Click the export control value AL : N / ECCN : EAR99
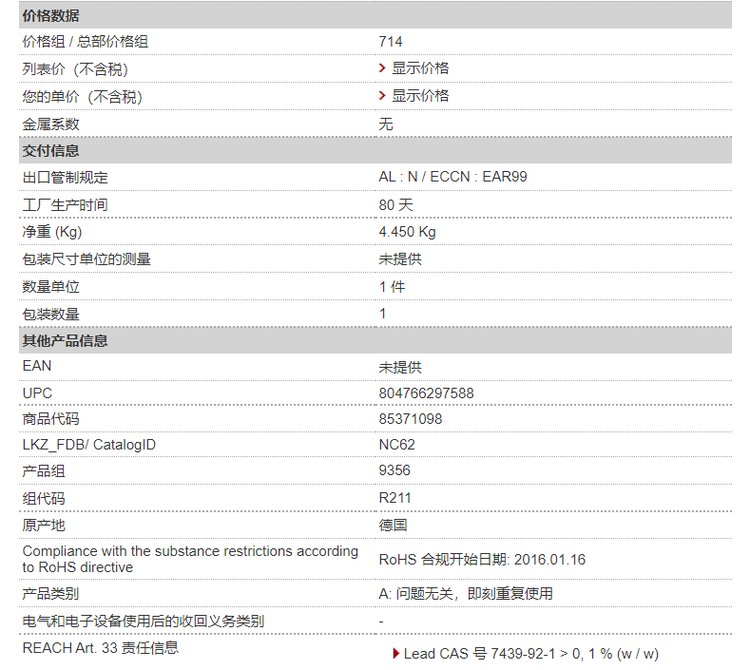The width and height of the screenshot is (750, 670). tap(453, 177)
